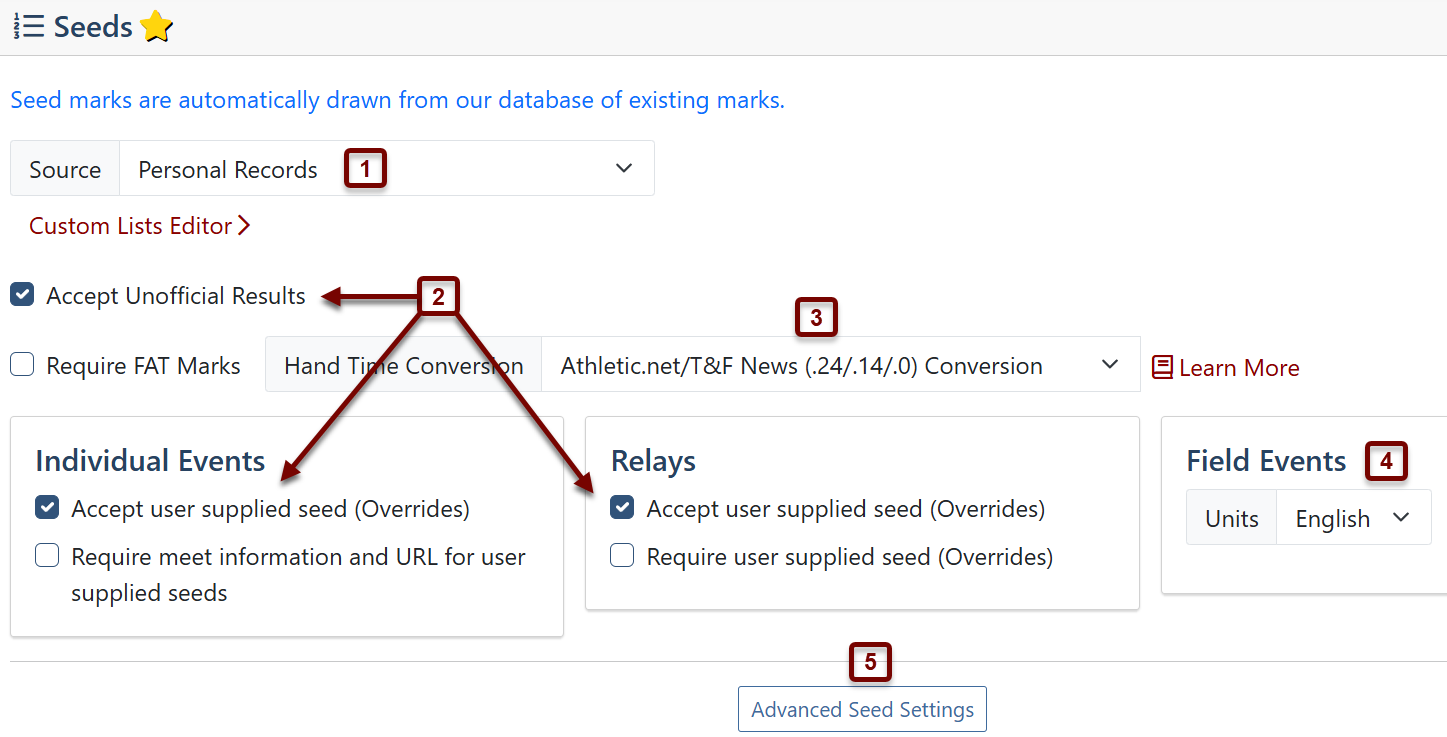Enable Relays require user supplied seed

(622, 556)
